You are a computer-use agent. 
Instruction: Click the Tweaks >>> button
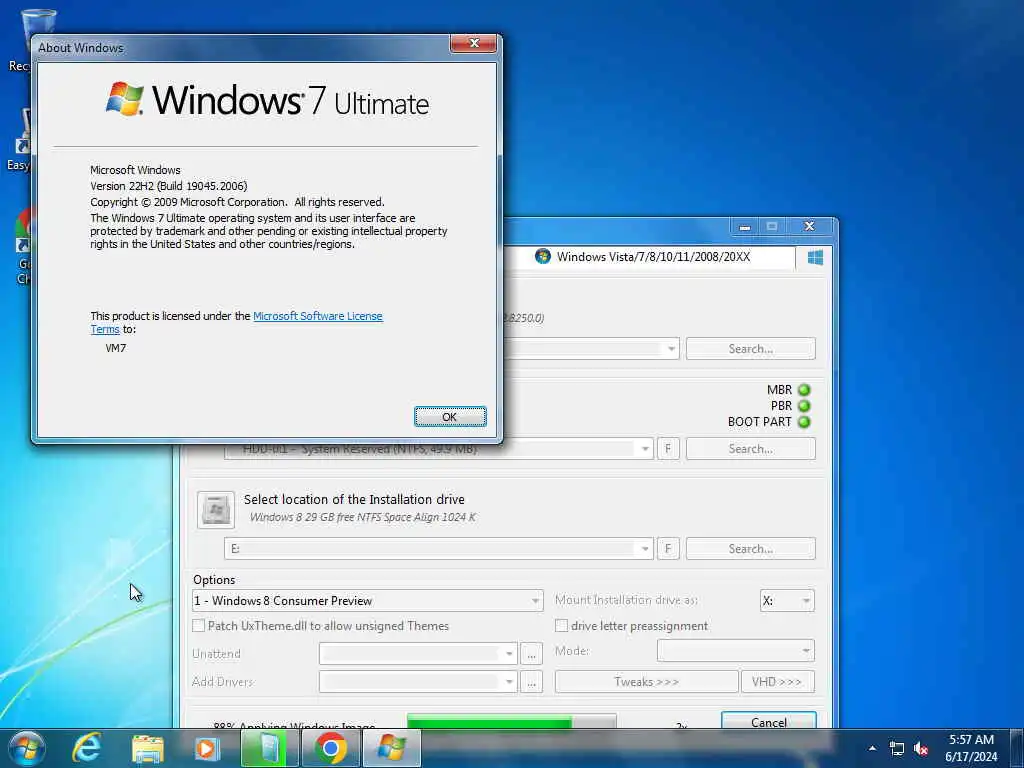coord(647,682)
